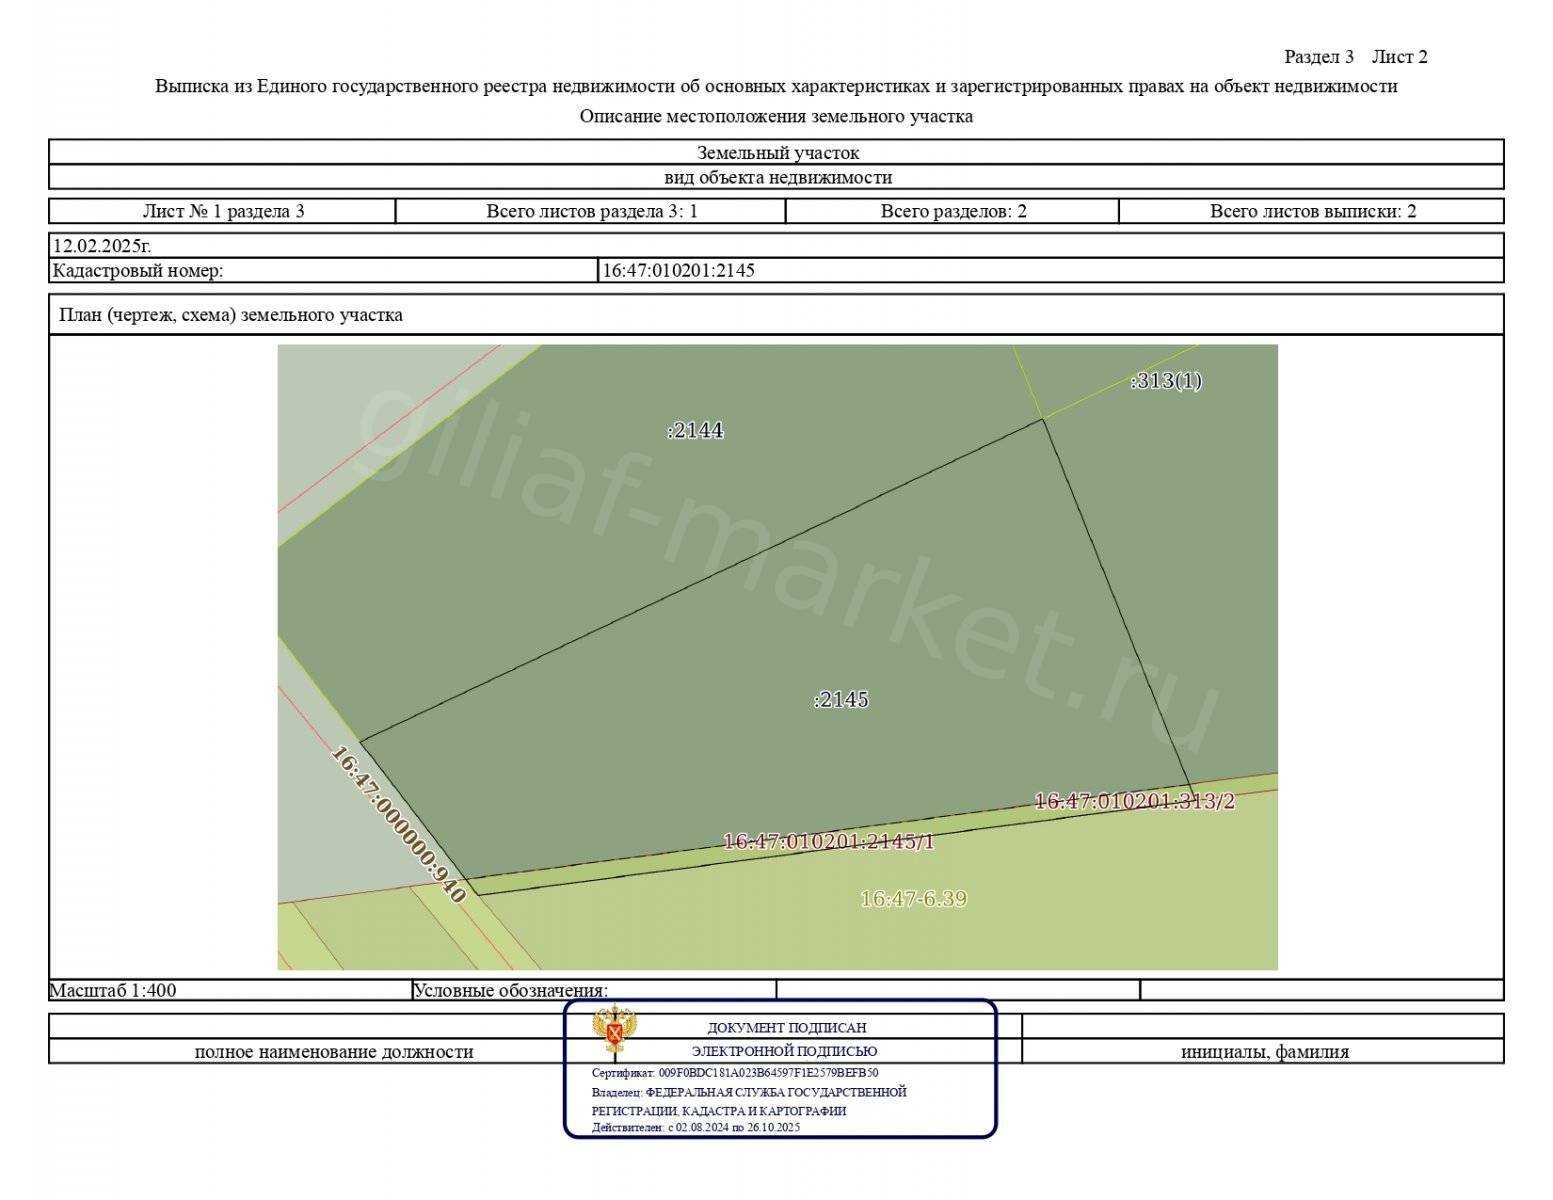Click the label 16:47:010201:2145/1 on the map
Screen dimensions: 1553x1200
point(828,842)
